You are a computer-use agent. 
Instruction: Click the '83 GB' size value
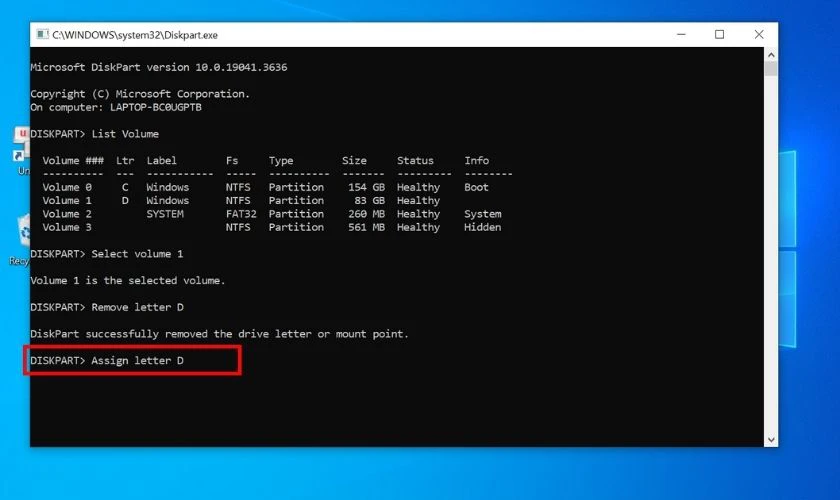[x=370, y=200]
